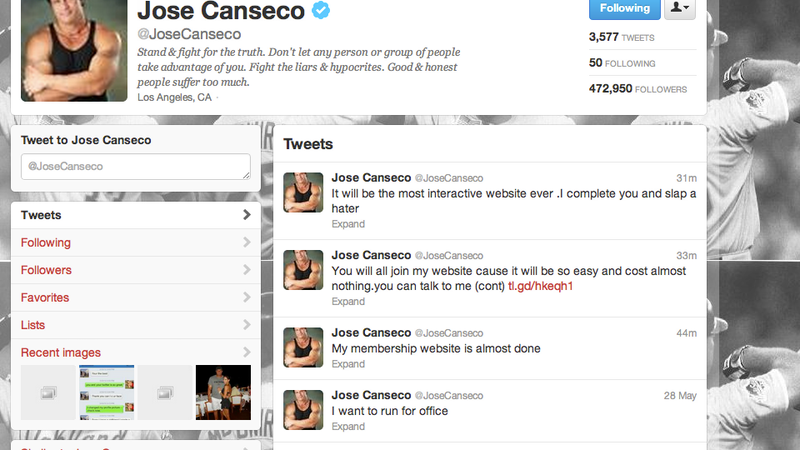
Task: View the chat screenshot recent image thumbnail
Action: (x=107, y=392)
